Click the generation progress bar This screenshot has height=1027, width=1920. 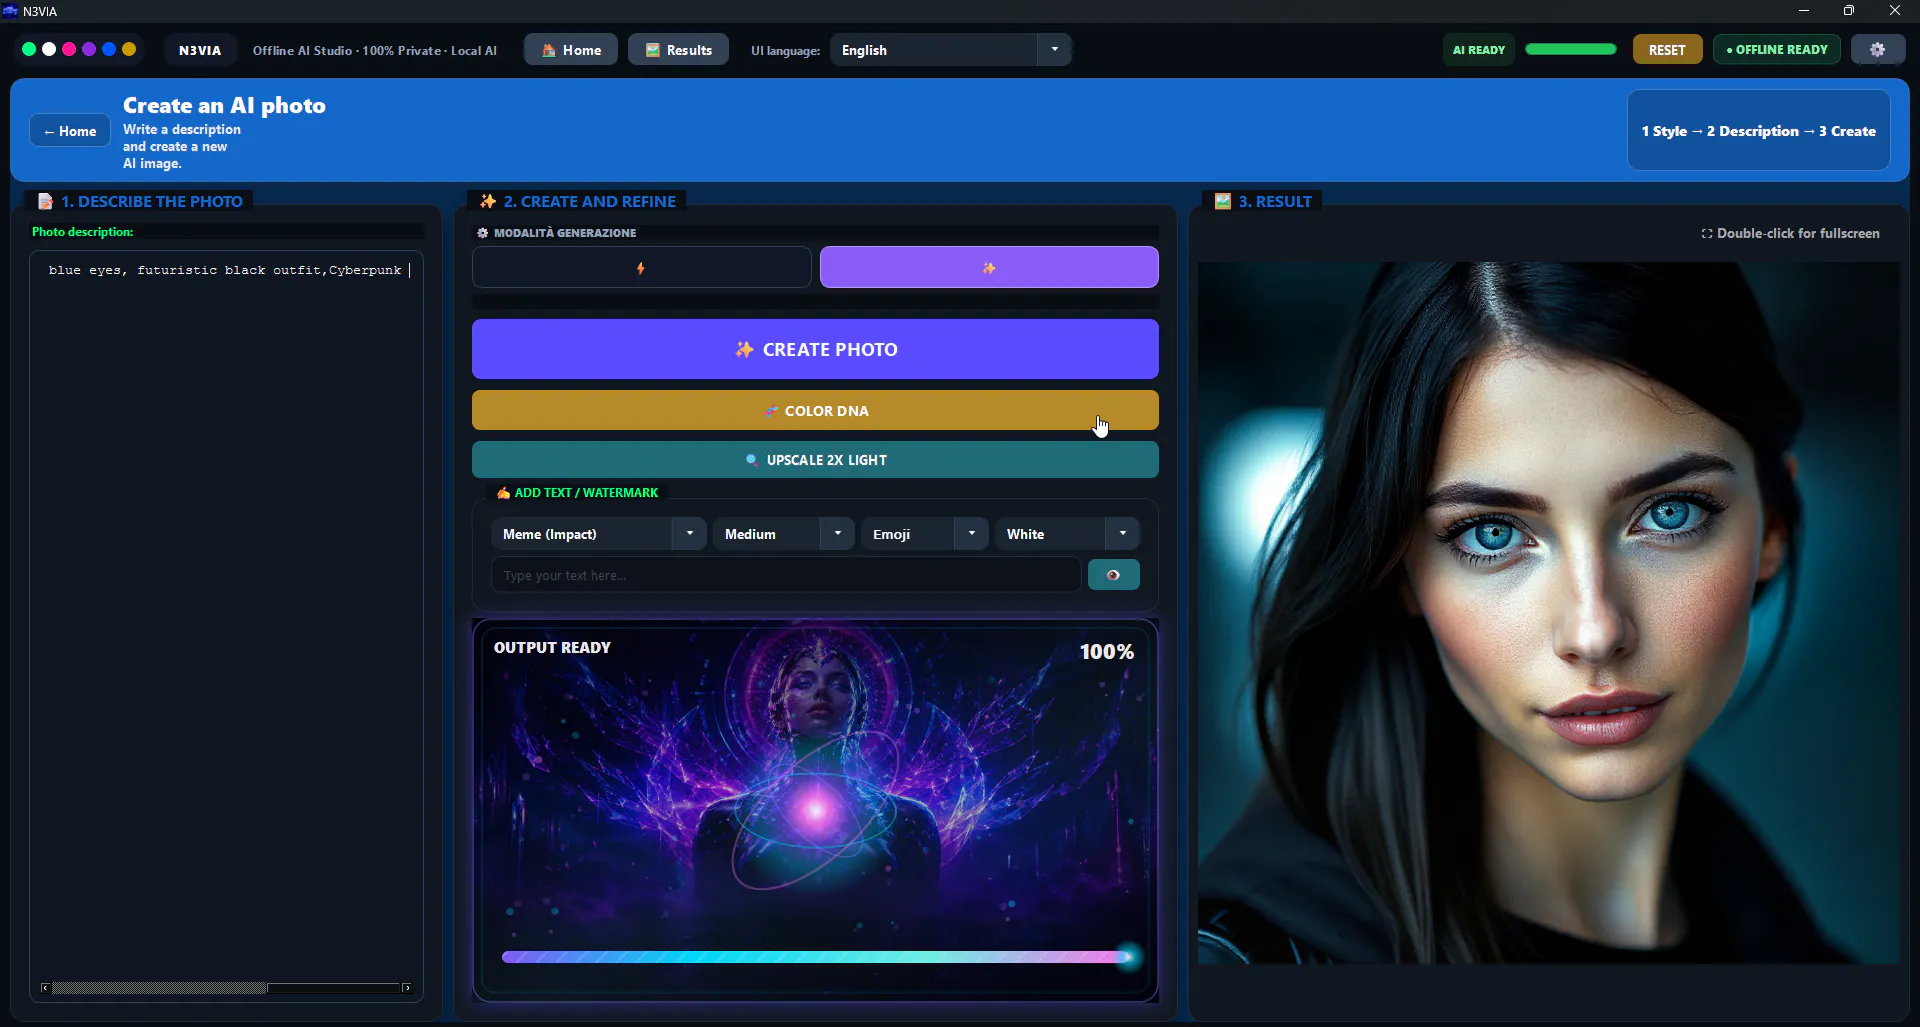coord(815,957)
